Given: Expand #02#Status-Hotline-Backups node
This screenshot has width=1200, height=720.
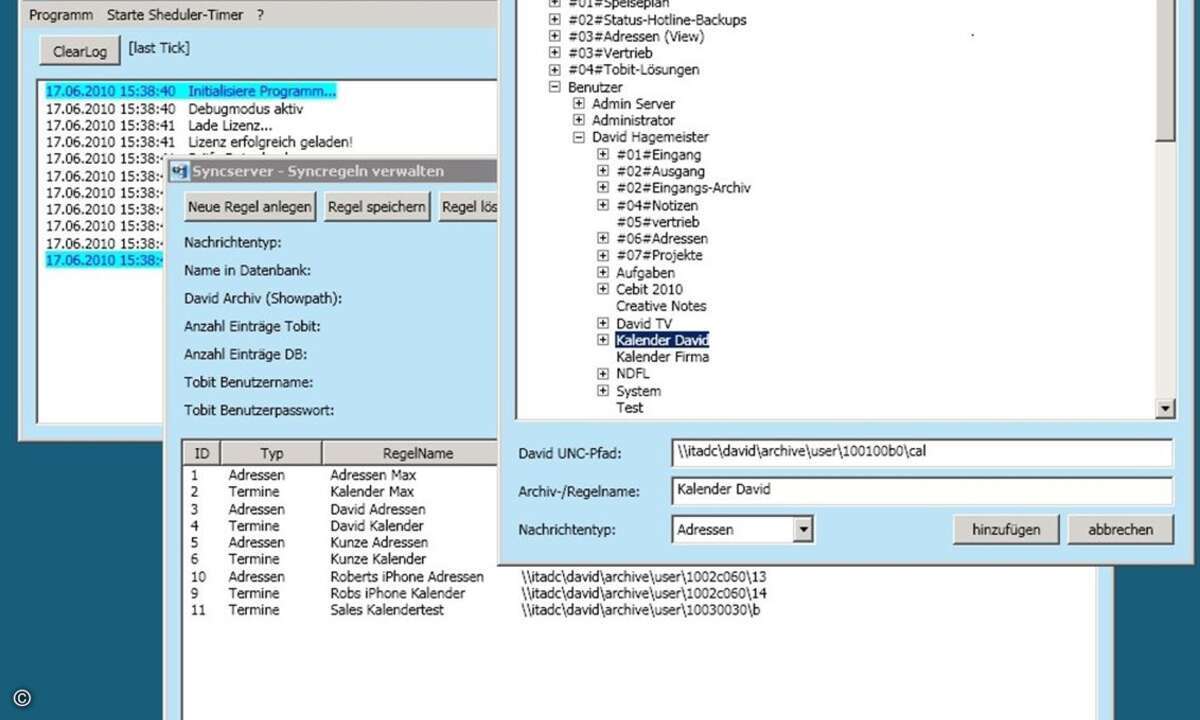Looking at the screenshot, I should pyautogui.click(x=555, y=20).
